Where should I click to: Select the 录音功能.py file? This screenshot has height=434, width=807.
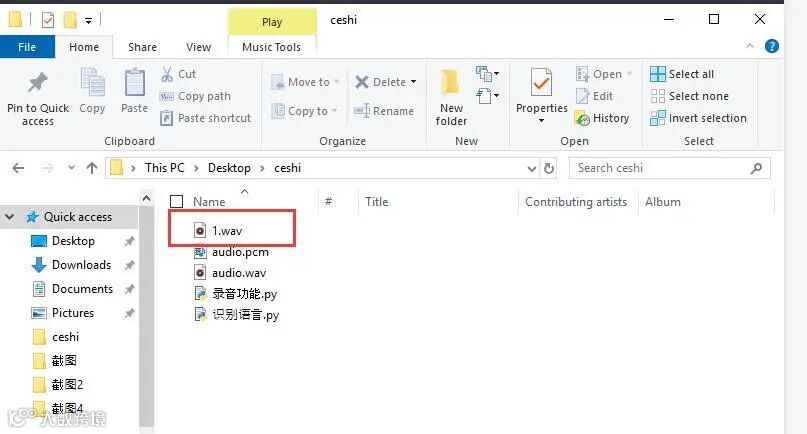[x=236, y=294]
